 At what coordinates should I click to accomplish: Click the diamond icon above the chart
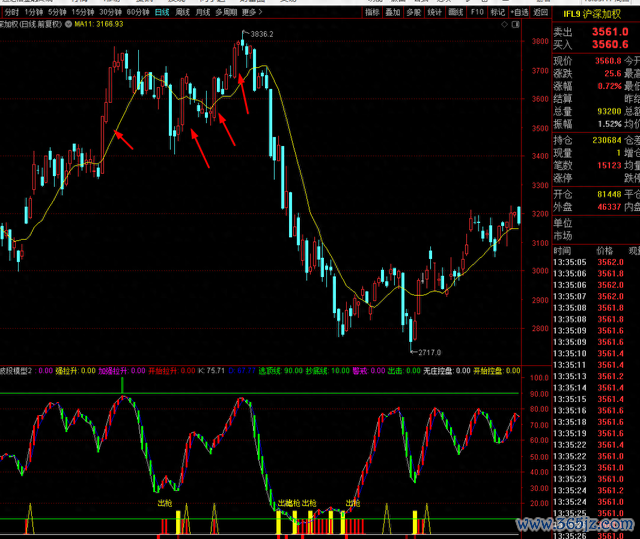point(504,24)
